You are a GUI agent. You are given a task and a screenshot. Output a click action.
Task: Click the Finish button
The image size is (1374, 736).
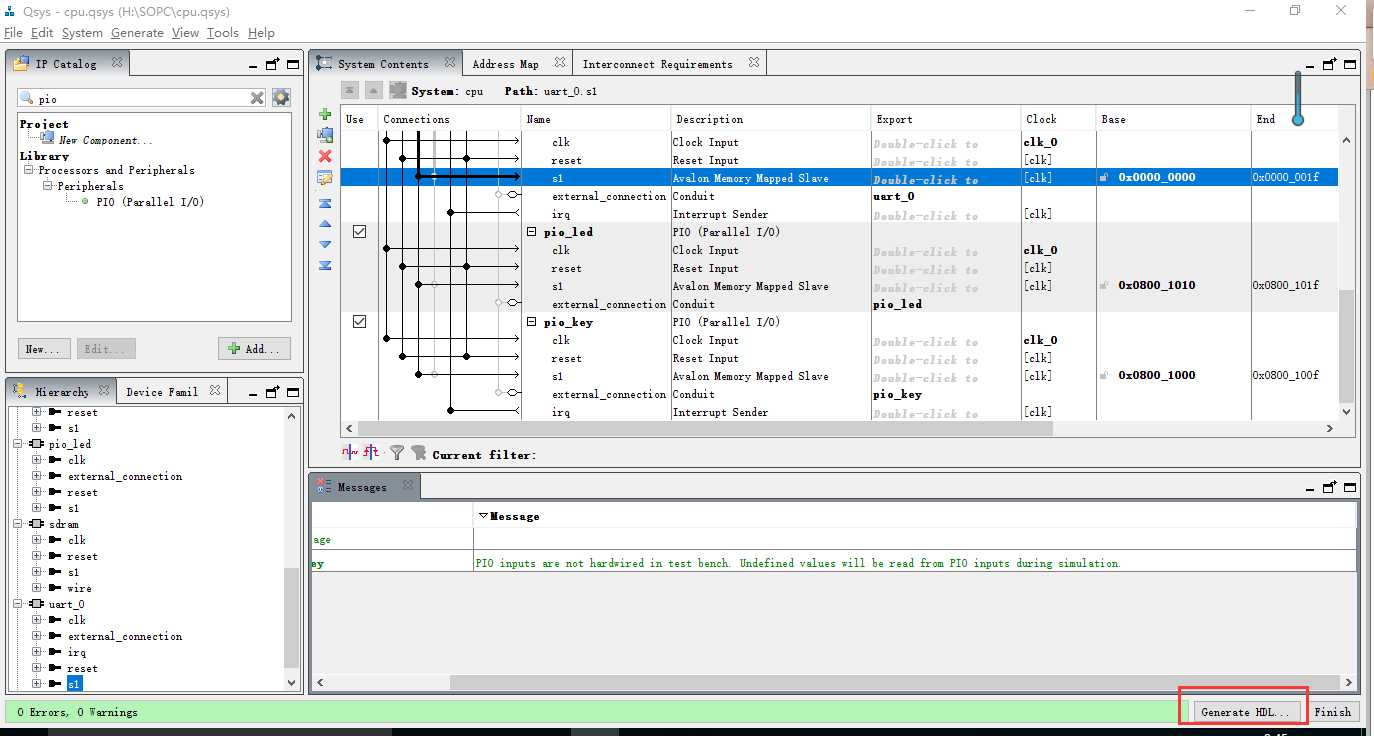coord(1332,712)
